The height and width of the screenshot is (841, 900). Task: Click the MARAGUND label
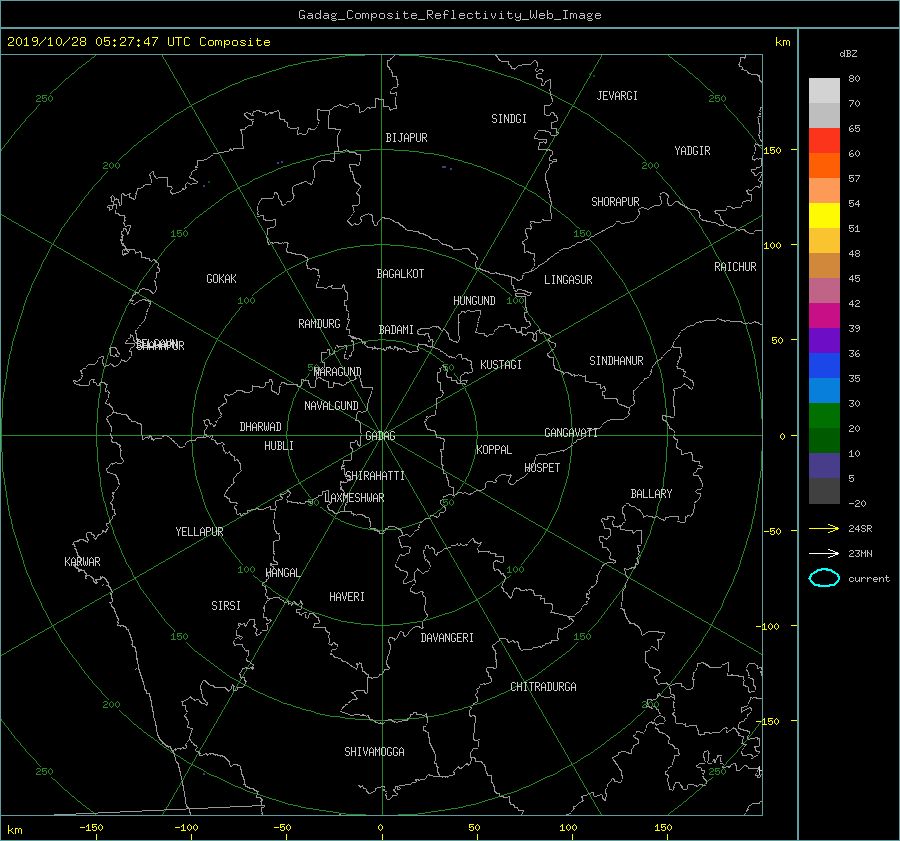click(x=338, y=372)
